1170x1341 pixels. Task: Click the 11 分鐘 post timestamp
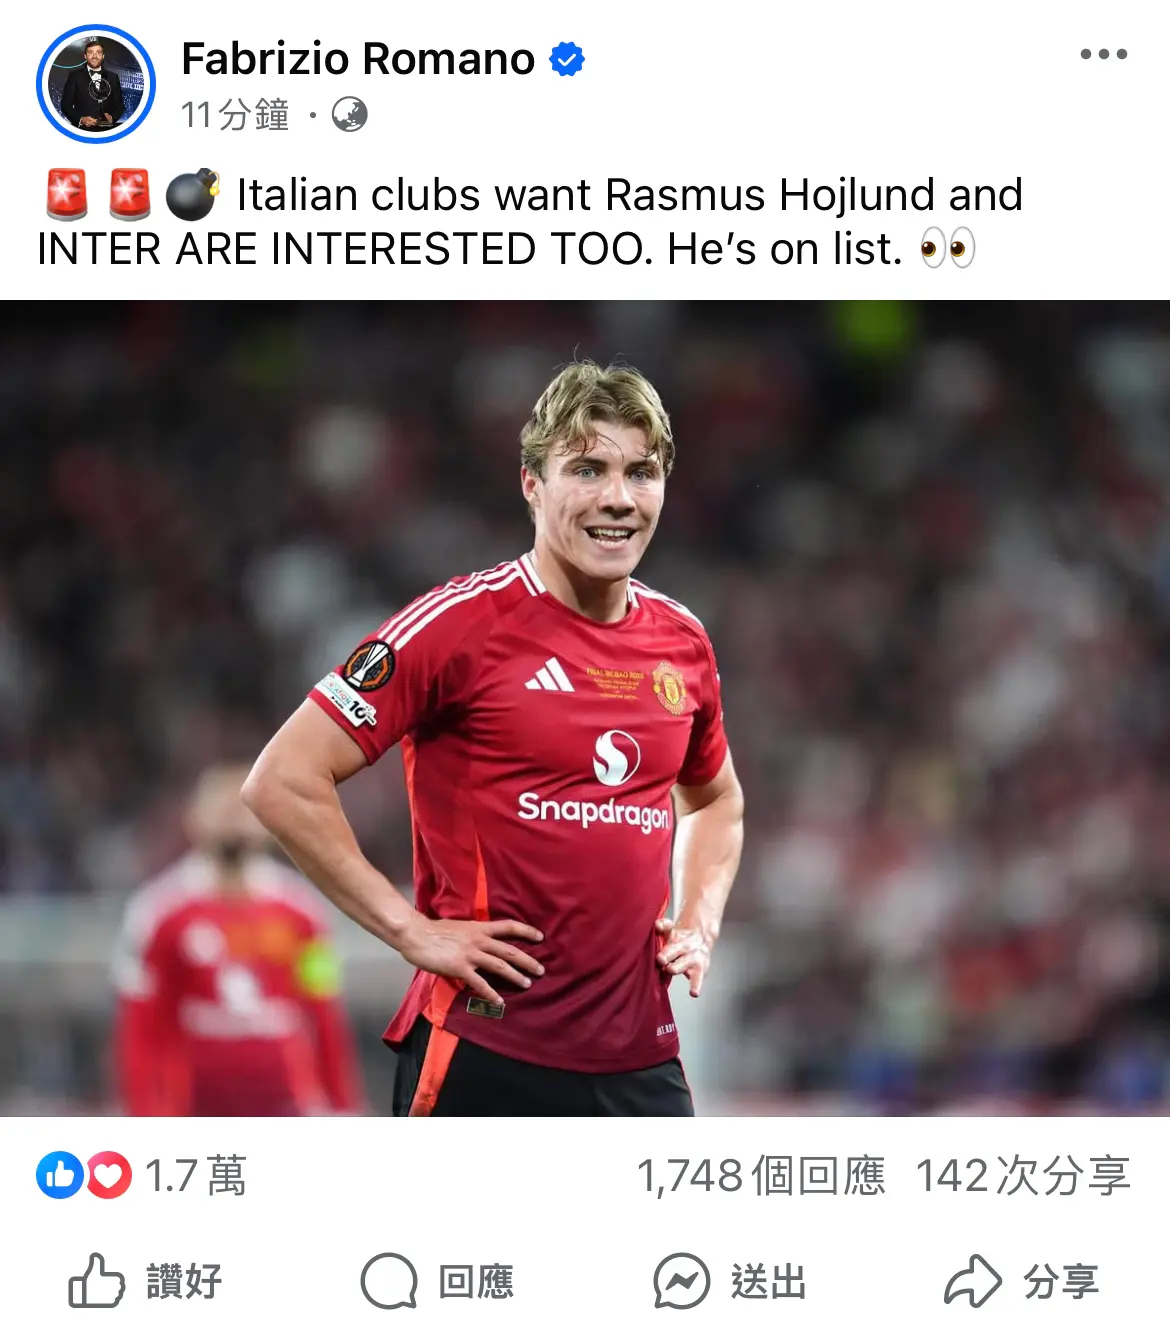tap(235, 115)
